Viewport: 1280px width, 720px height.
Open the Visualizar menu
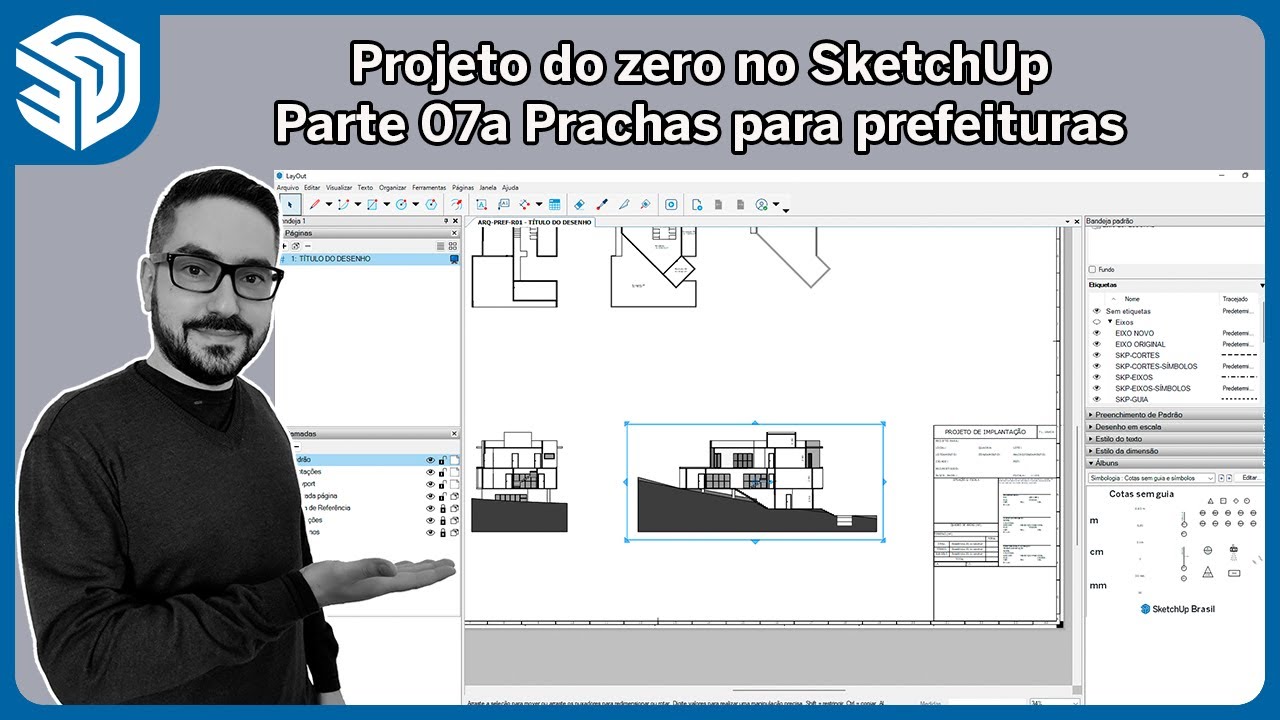339,187
